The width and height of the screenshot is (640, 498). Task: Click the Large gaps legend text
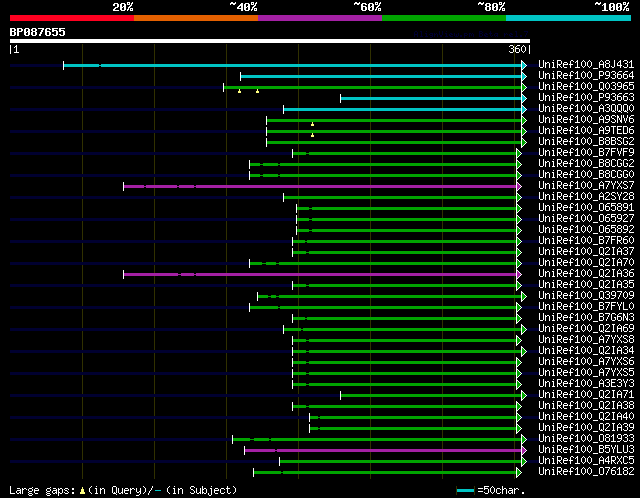(42, 490)
